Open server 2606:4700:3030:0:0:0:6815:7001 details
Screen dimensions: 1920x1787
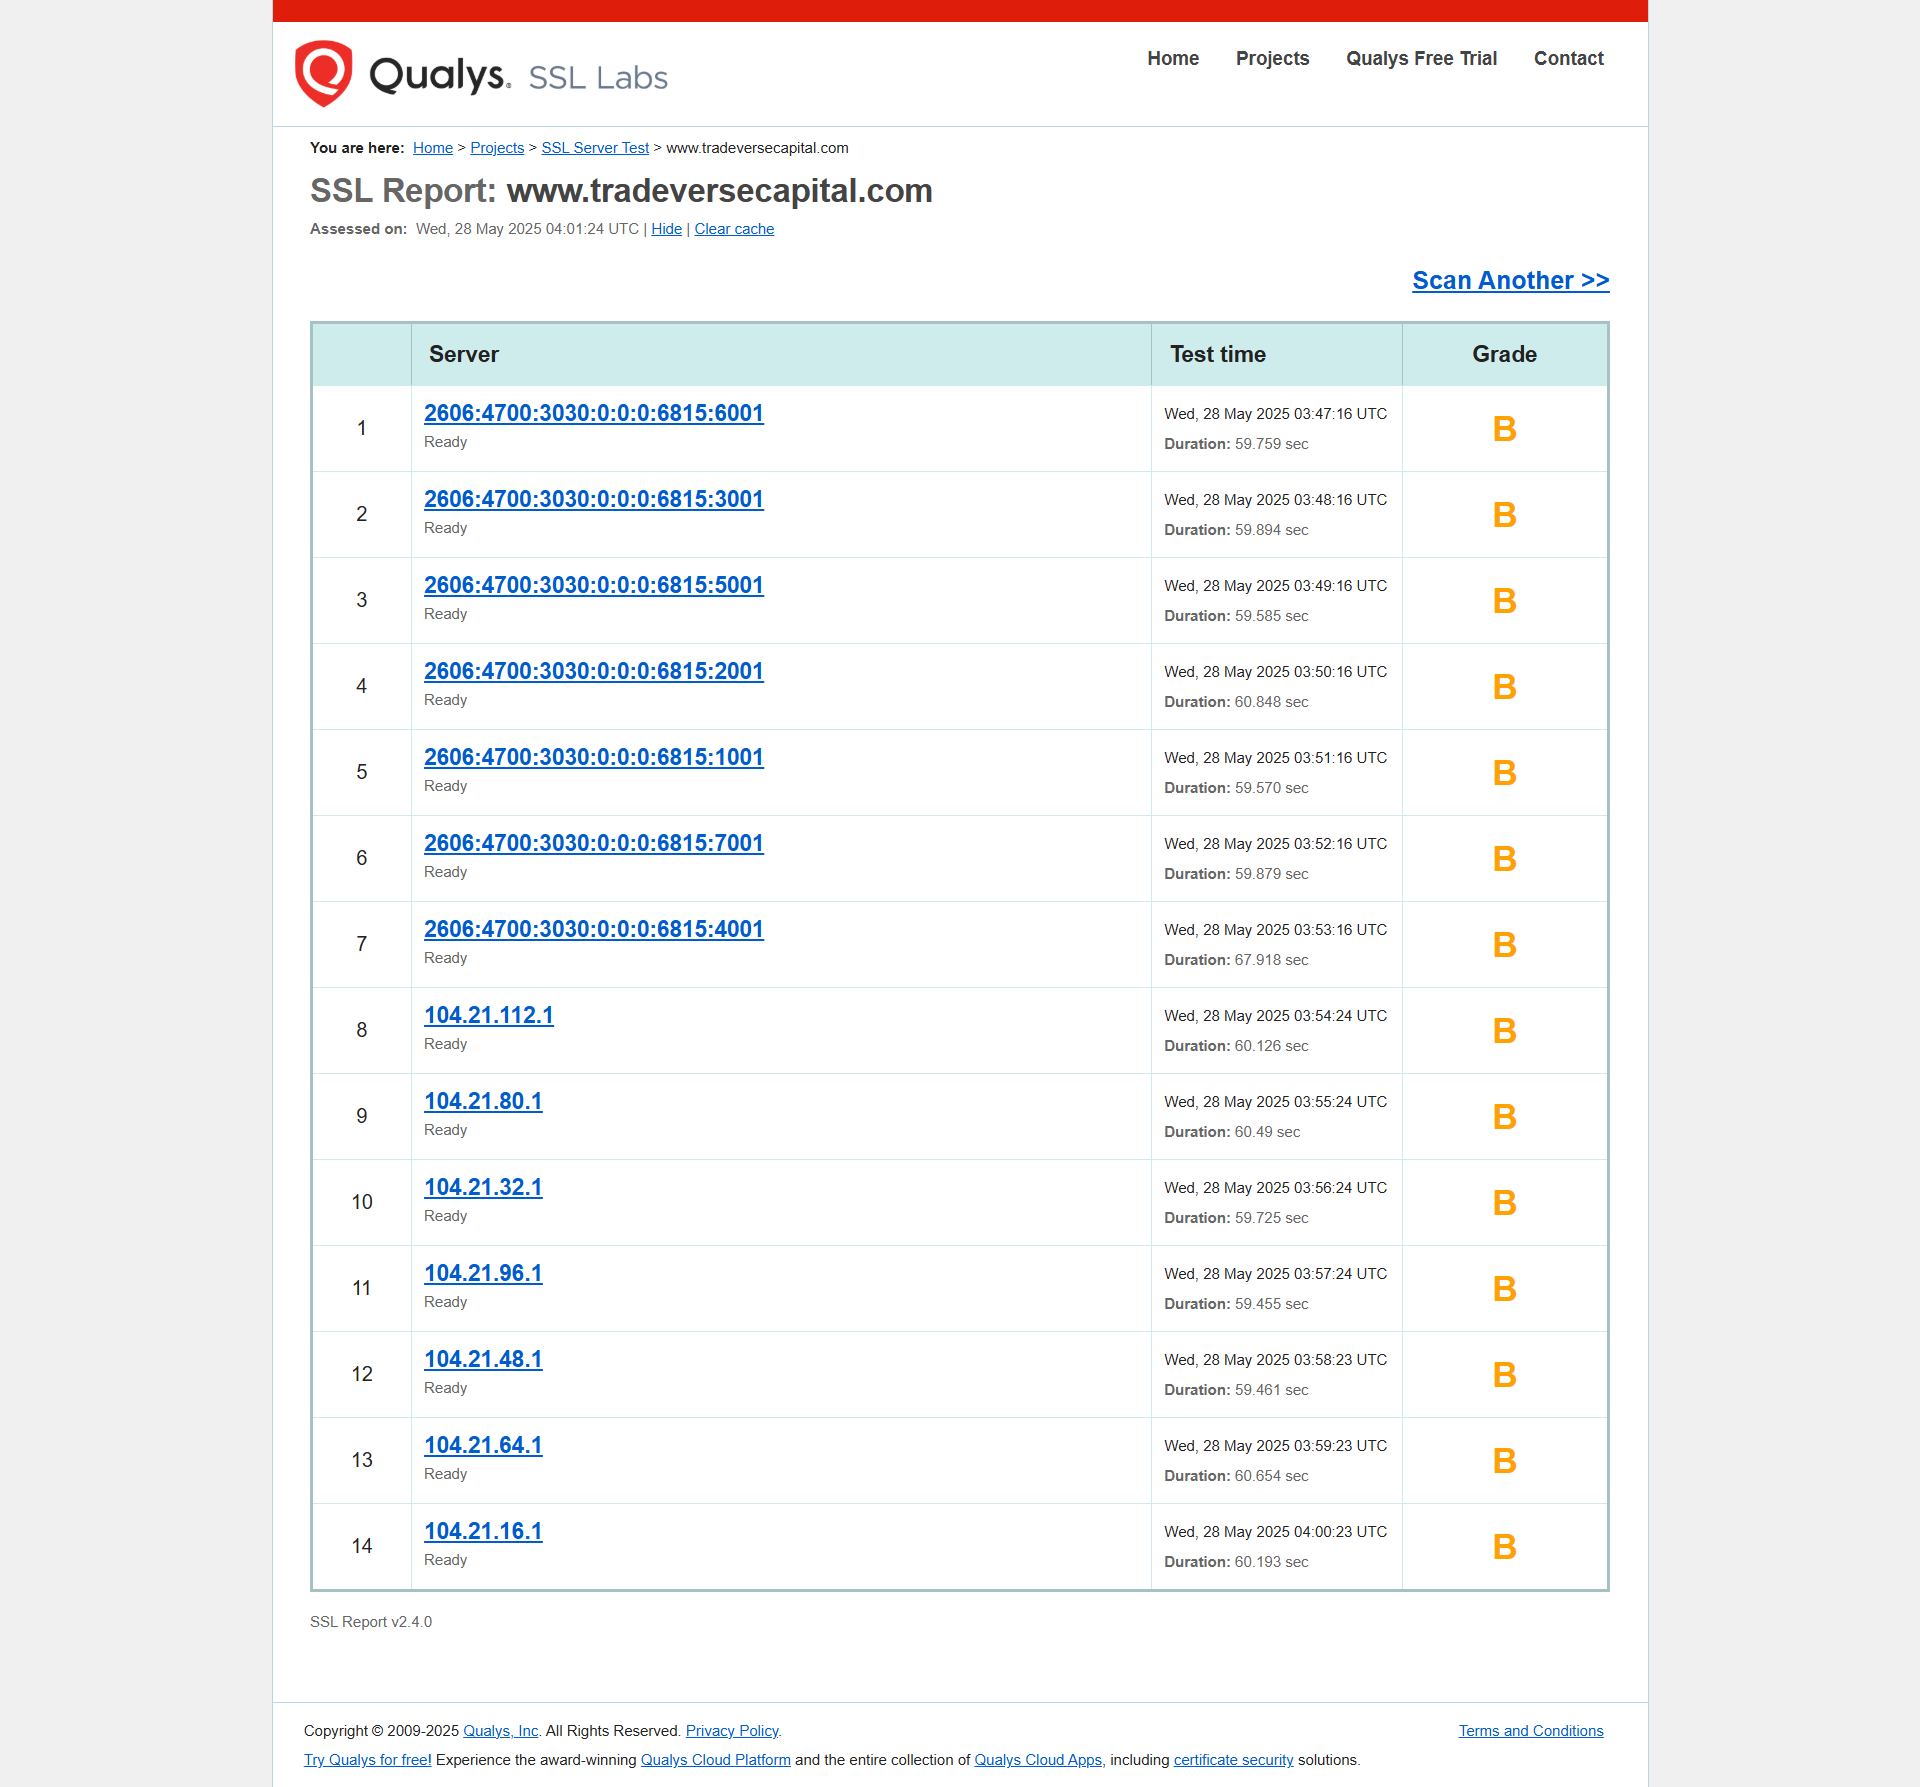pos(594,843)
